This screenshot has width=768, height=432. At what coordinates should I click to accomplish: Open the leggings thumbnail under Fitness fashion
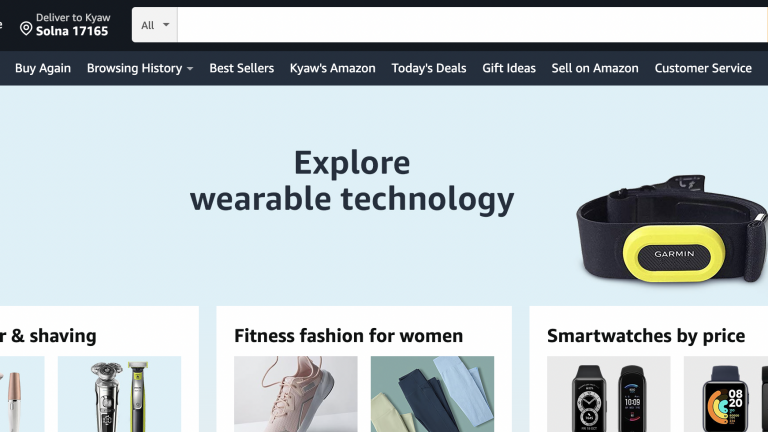coord(432,394)
